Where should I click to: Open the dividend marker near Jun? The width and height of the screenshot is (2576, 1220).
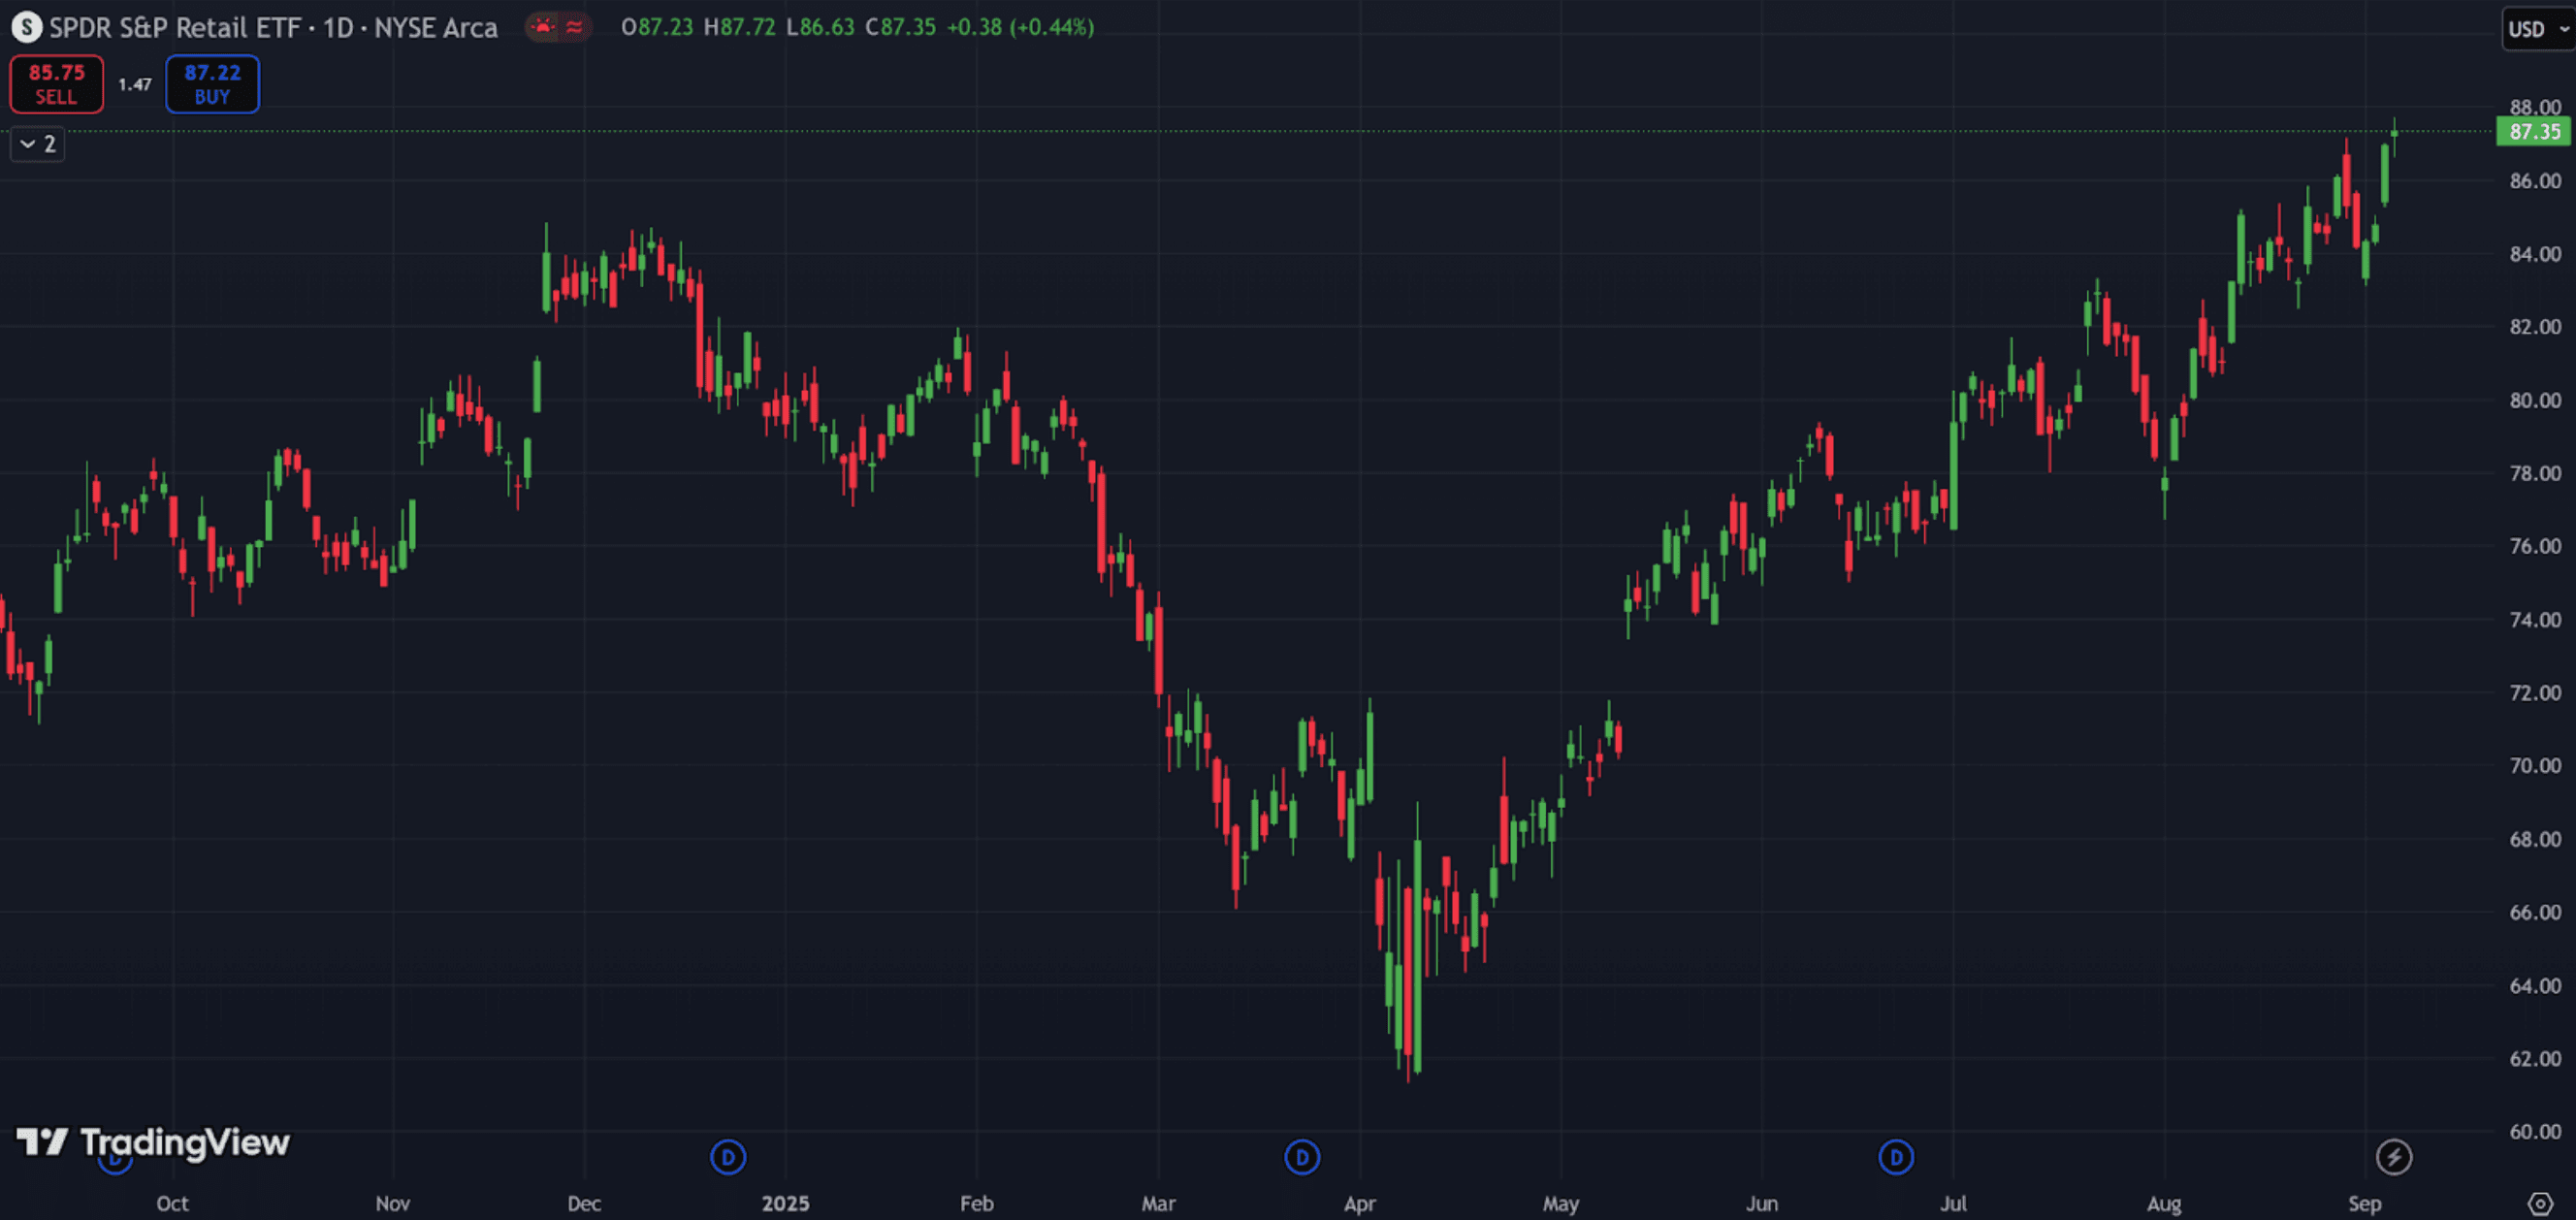click(x=1895, y=1157)
